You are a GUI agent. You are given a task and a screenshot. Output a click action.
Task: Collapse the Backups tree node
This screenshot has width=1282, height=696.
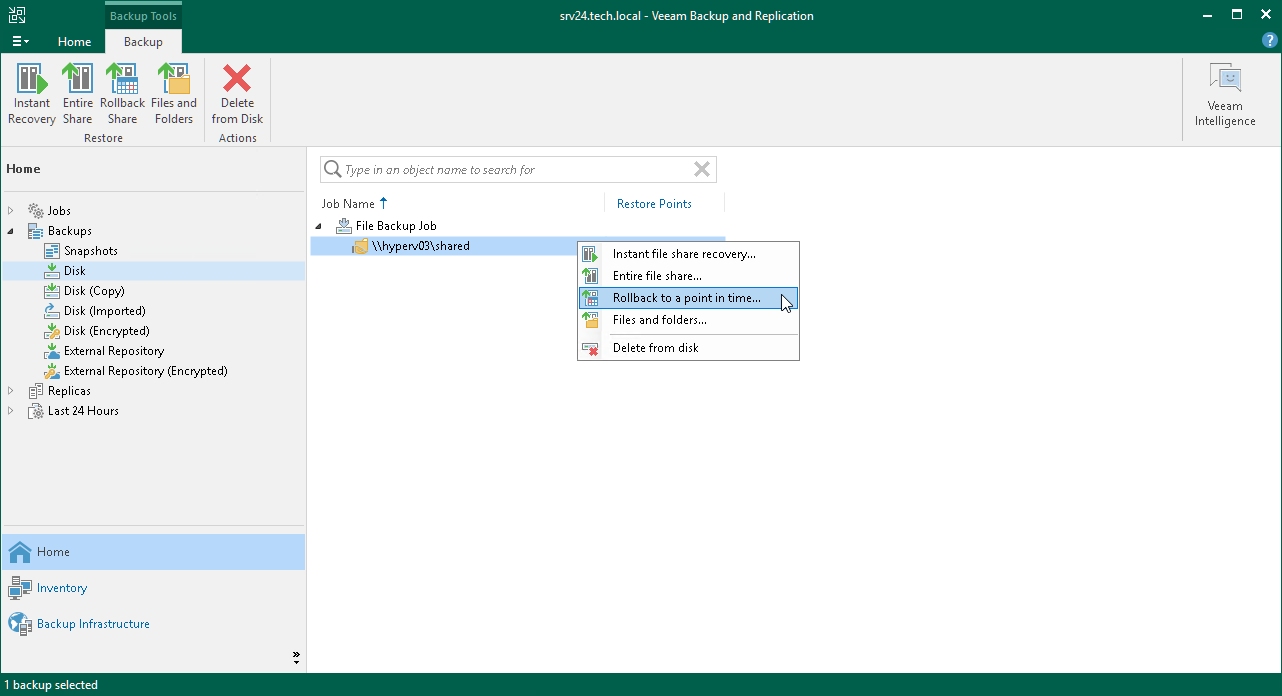coord(8,230)
